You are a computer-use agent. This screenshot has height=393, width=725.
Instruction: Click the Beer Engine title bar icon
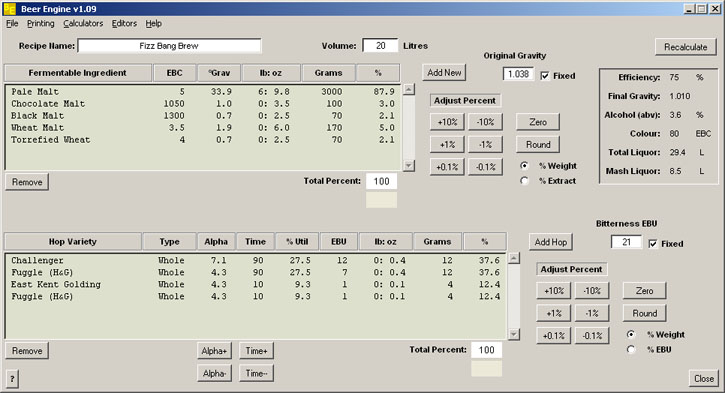coord(9,9)
